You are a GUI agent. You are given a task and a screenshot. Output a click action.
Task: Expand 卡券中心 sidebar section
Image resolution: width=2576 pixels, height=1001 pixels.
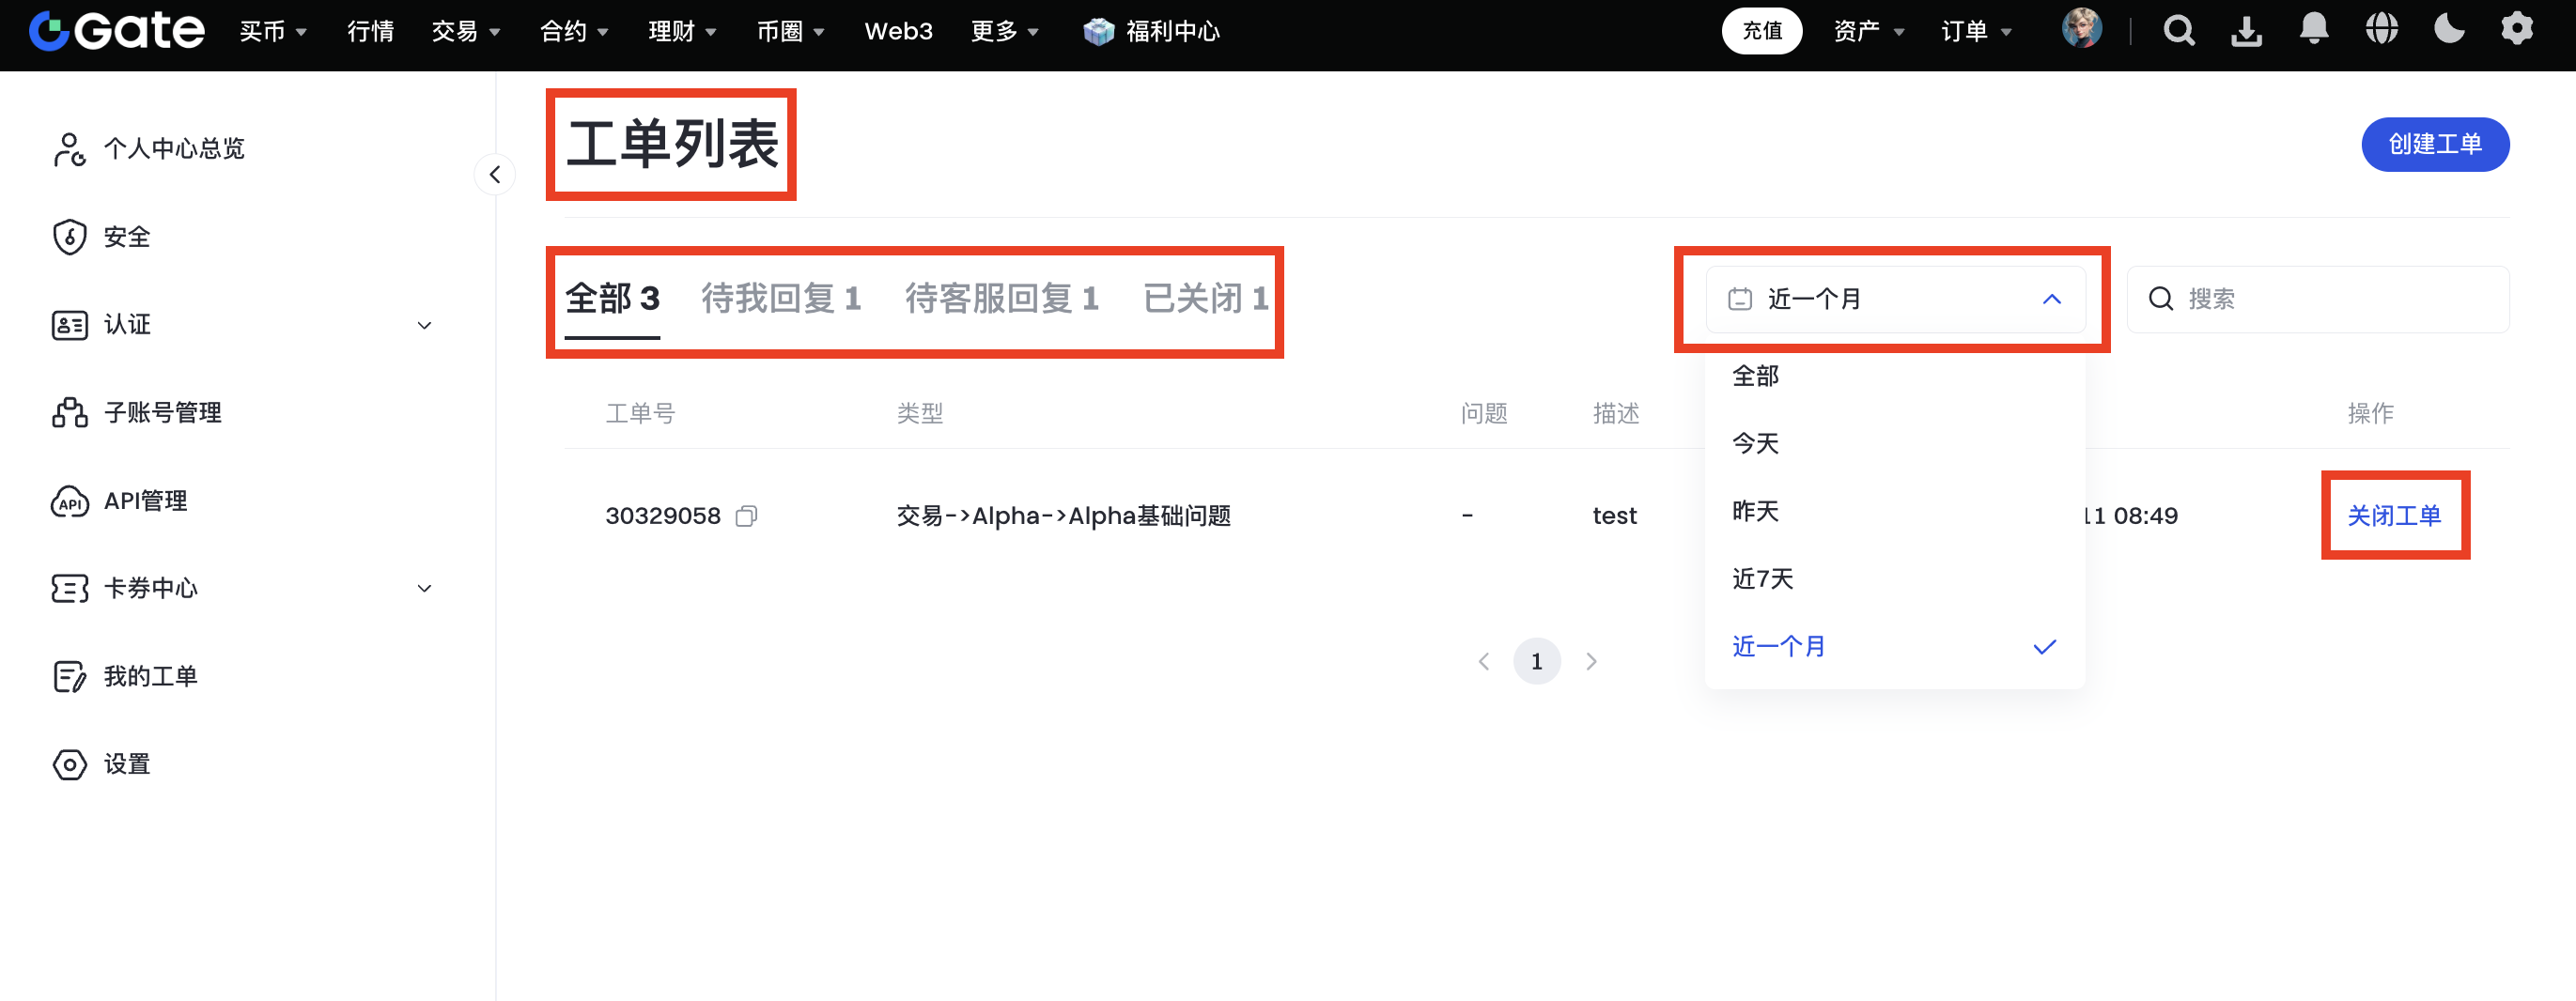(x=424, y=588)
